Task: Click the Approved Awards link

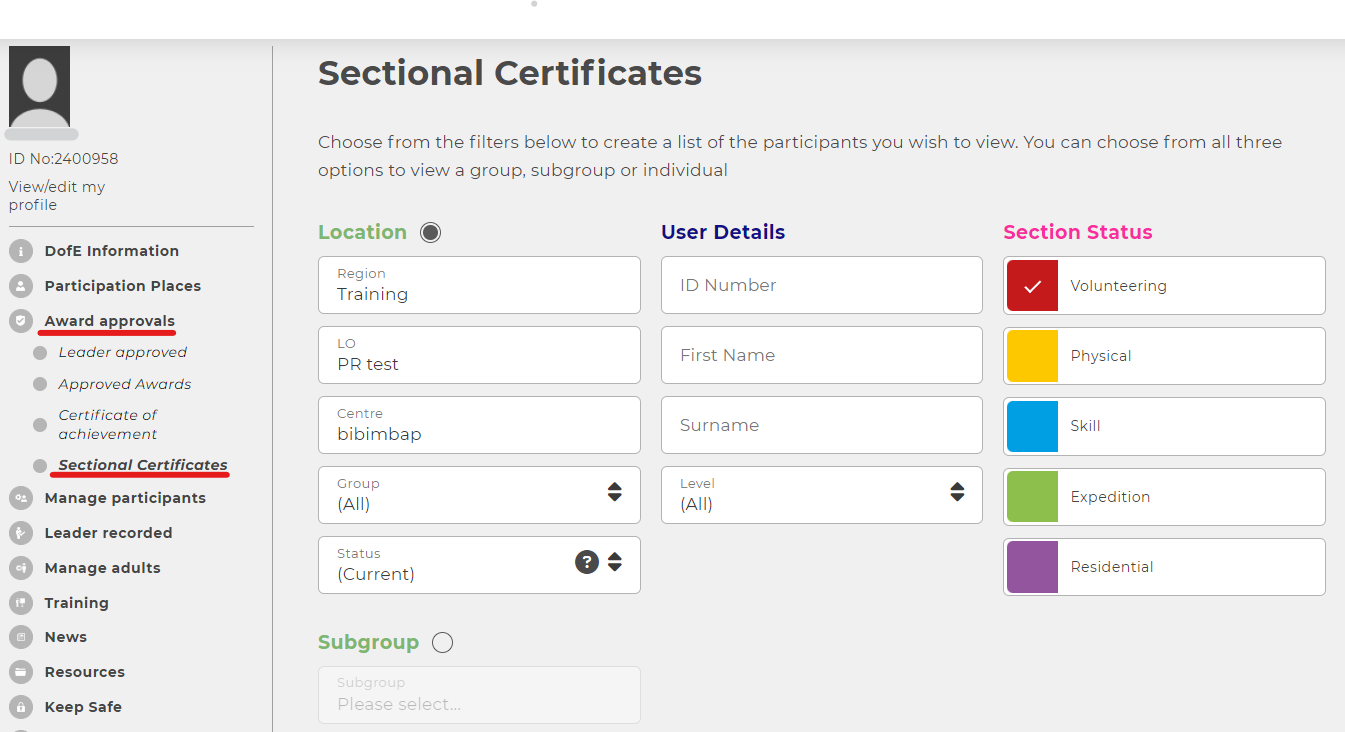Action: click(124, 383)
